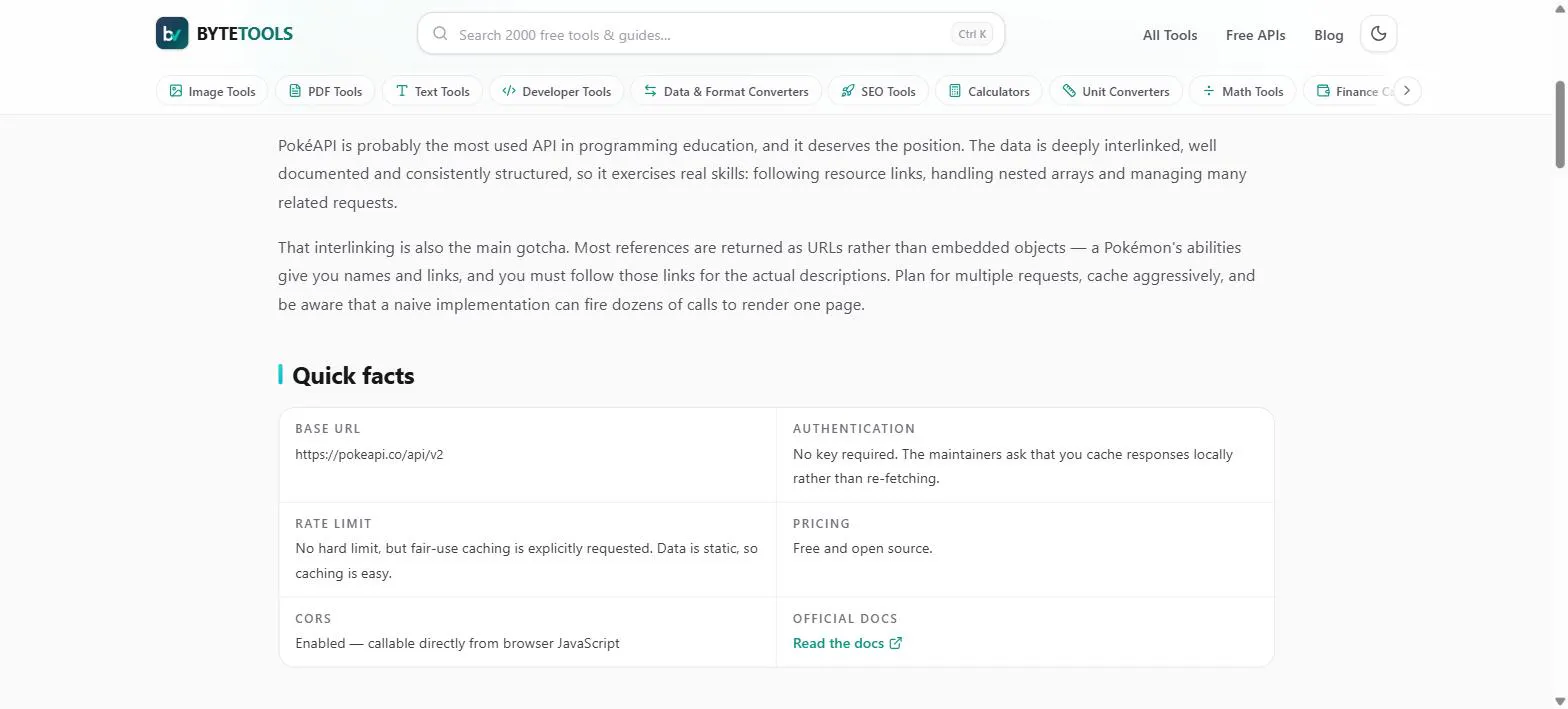1568x709 pixels.
Task: Click the Image Tools picture icon
Action: [x=176, y=91]
